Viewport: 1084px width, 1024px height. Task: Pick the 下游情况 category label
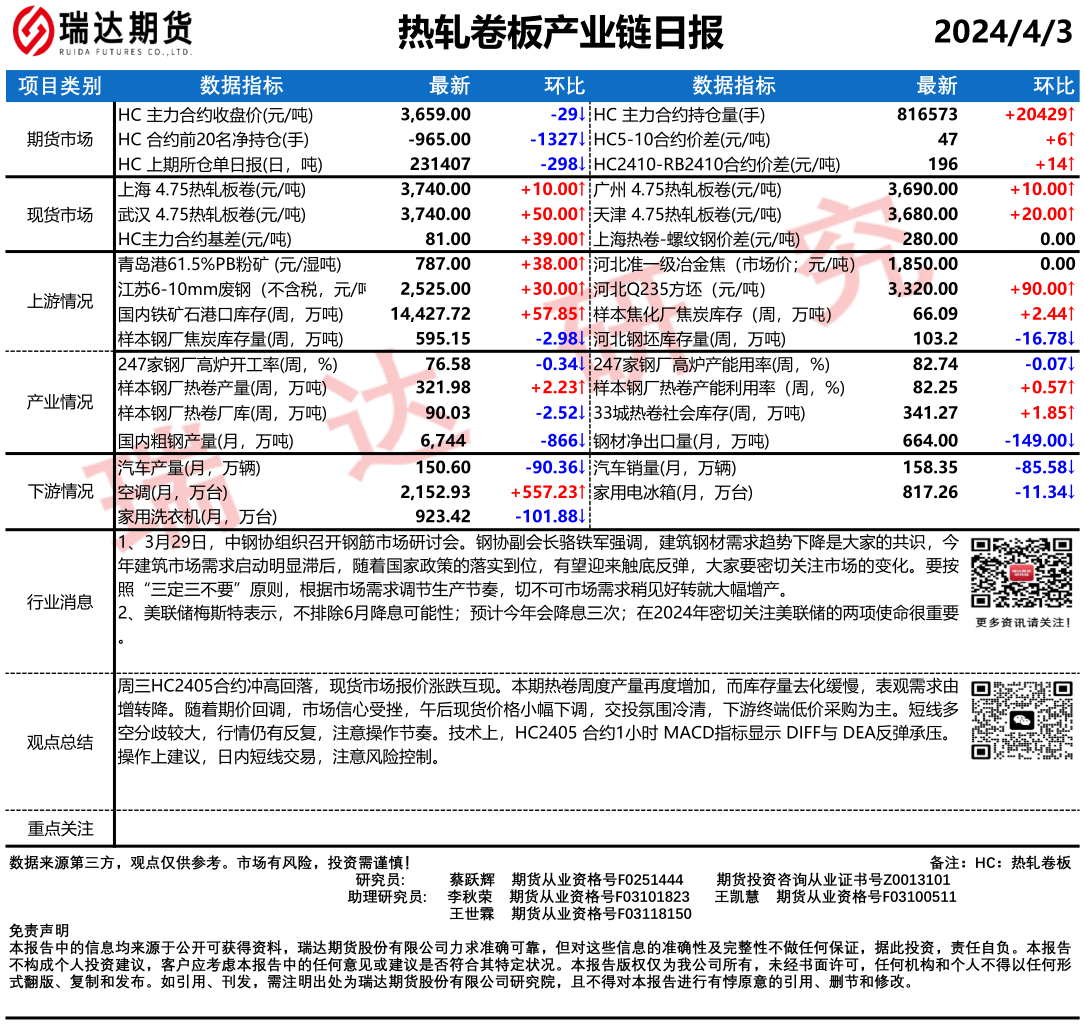point(59,491)
